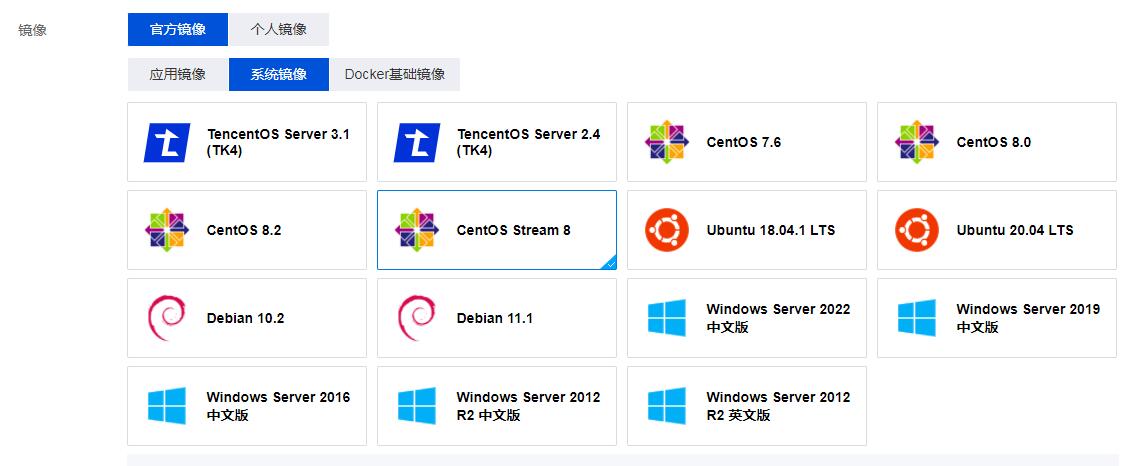Choose the TencentOS Server 2.4 (TK4) label
1123x466 pixels.
(528, 142)
